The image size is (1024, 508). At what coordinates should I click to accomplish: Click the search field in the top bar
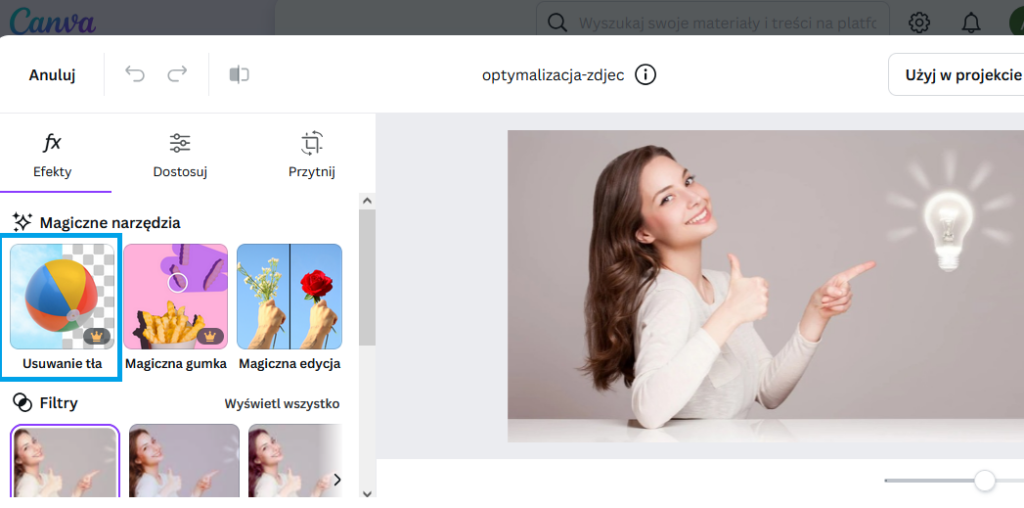click(728, 22)
